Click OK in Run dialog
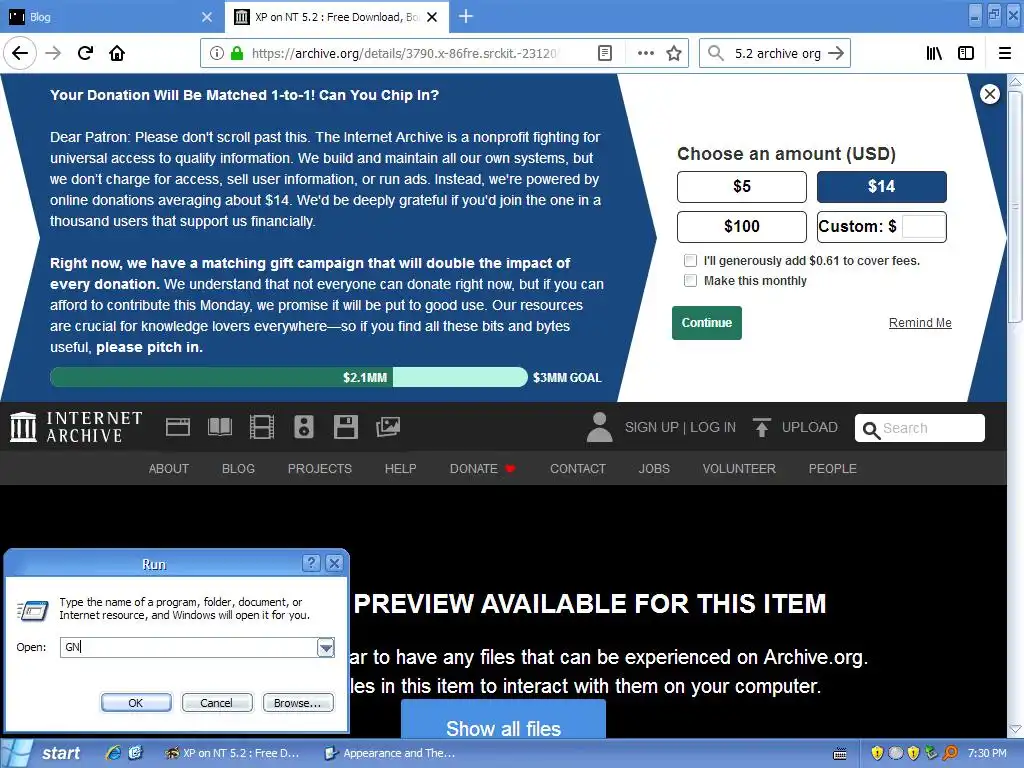1024x768 pixels. (136, 703)
